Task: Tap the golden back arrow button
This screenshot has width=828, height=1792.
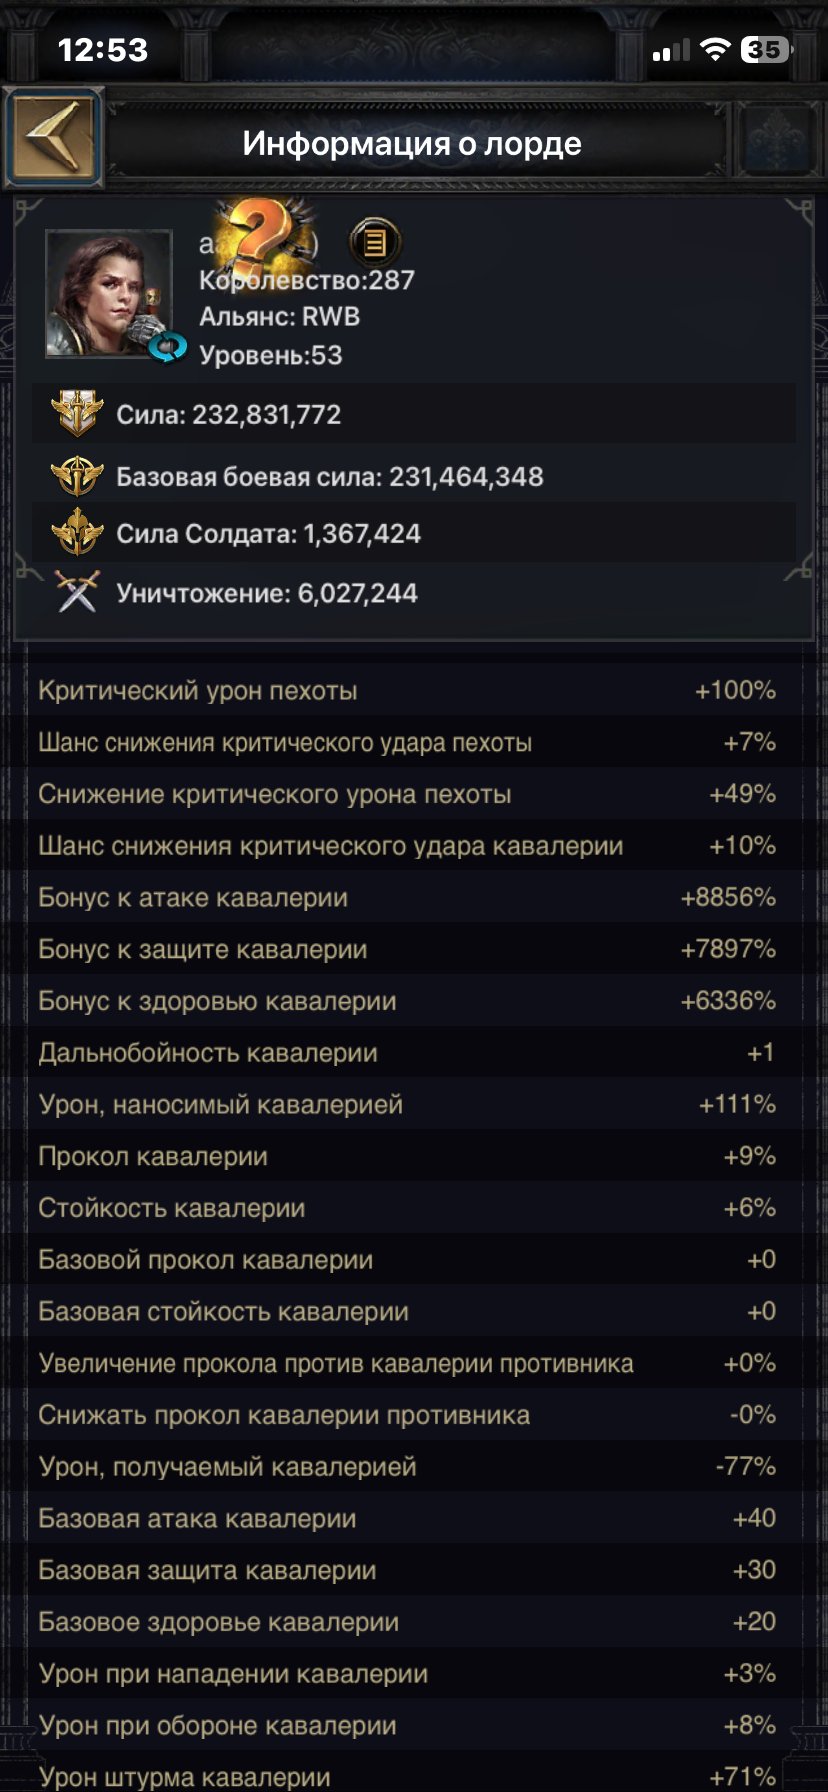Action: pyautogui.click(x=54, y=137)
